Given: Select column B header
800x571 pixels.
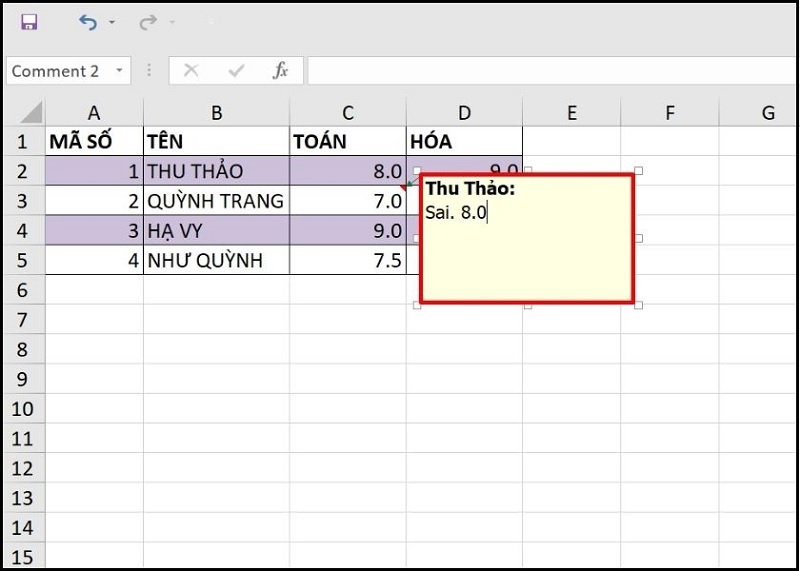Looking at the screenshot, I should pyautogui.click(x=216, y=113).
